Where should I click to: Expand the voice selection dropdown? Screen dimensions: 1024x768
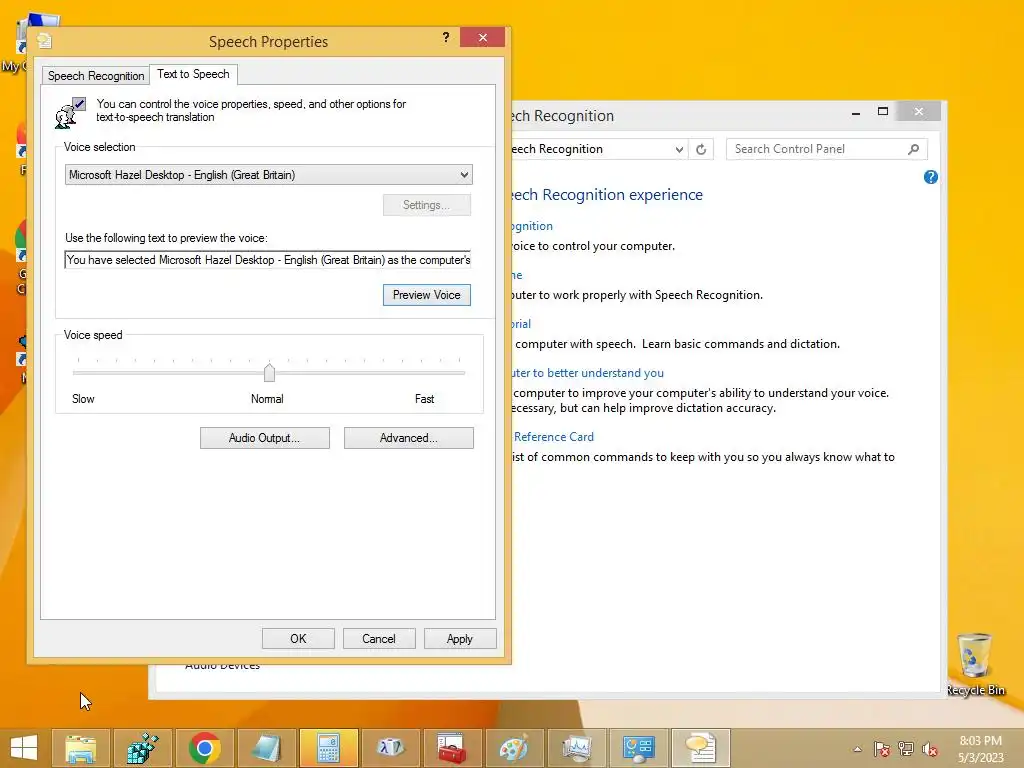464,175
